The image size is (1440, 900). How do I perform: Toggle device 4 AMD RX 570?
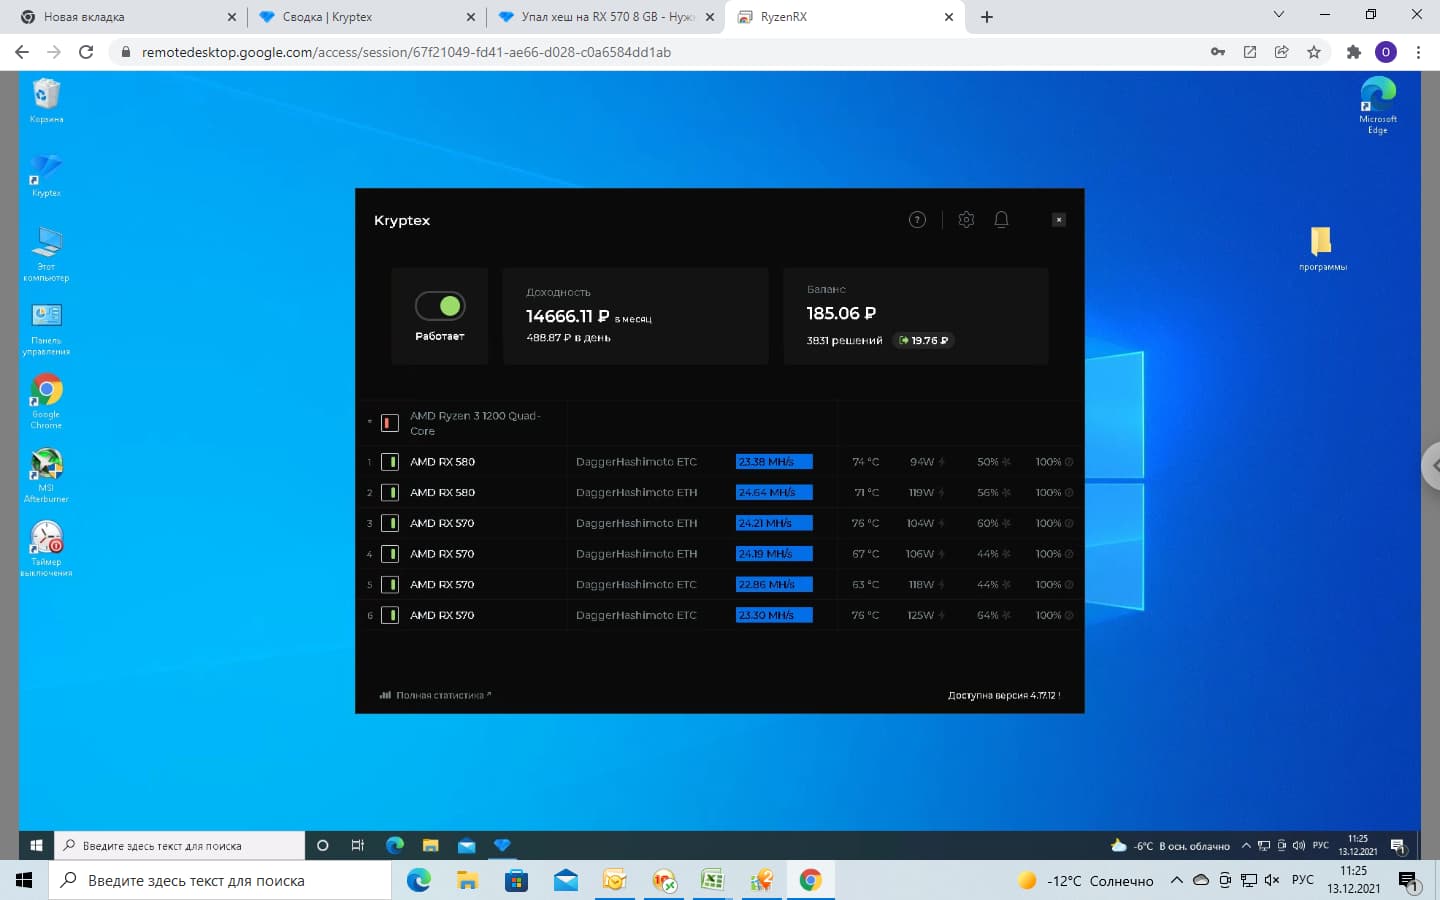tap(390, 554)
